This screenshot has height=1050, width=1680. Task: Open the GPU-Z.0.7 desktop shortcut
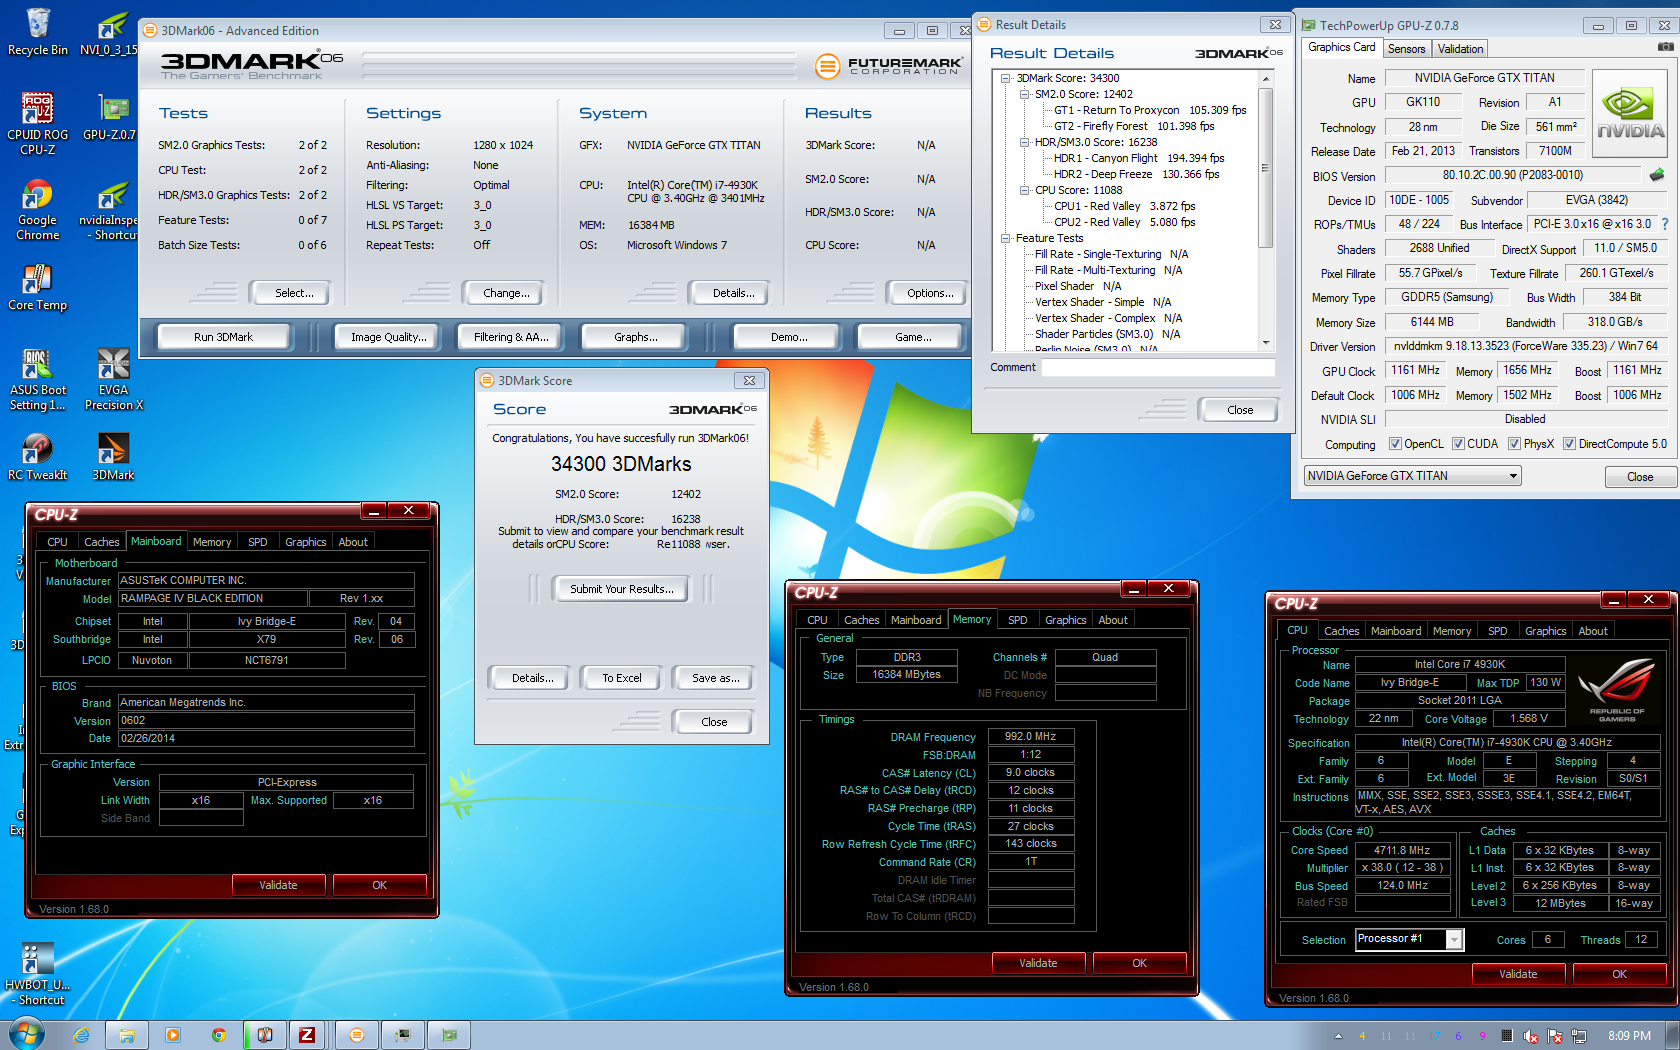(x=110, y=117)
